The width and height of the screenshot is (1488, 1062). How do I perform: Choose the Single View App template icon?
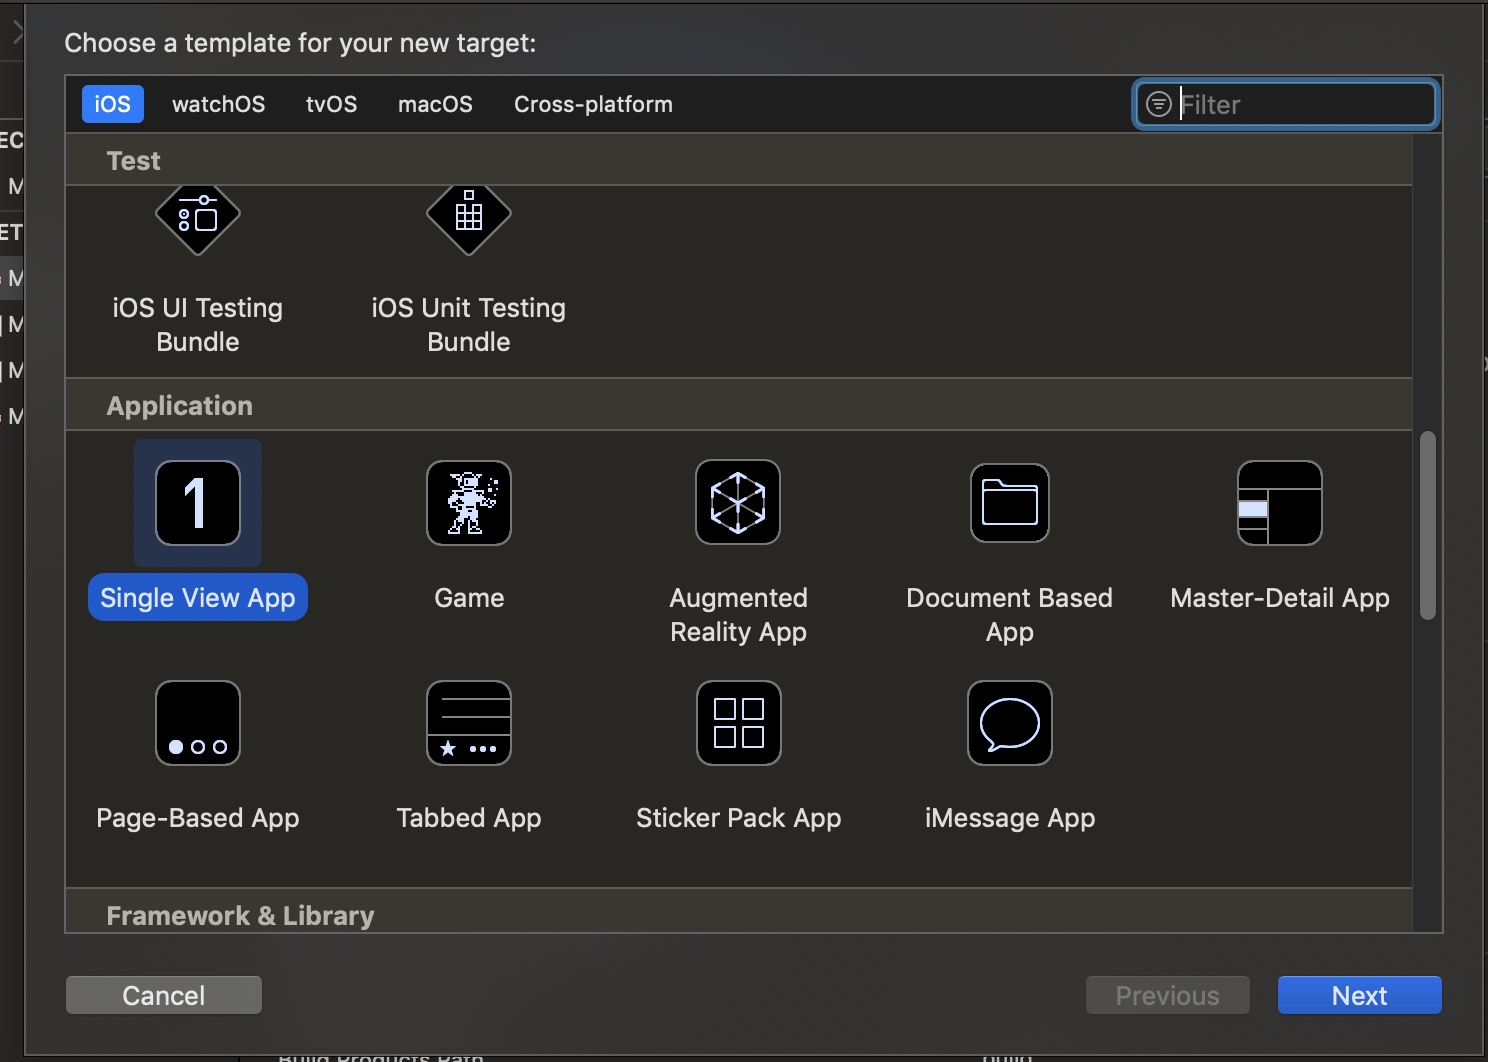tap(198, 503)
